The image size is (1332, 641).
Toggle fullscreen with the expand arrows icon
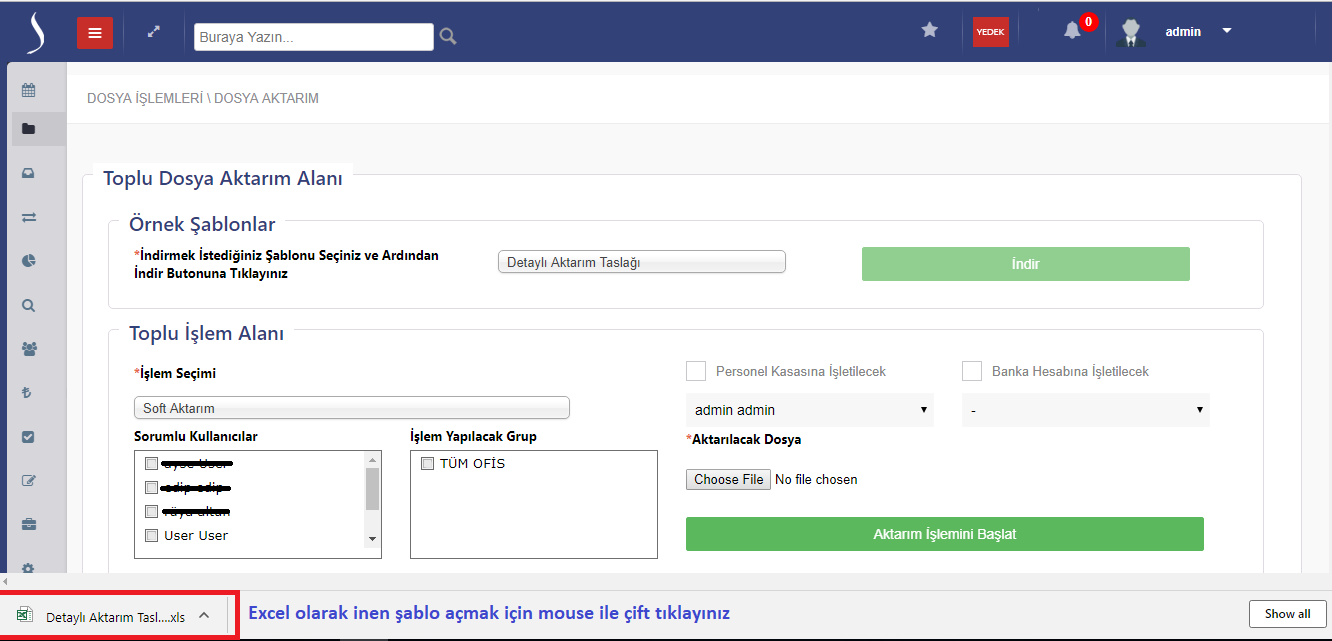tap(154, 32)
